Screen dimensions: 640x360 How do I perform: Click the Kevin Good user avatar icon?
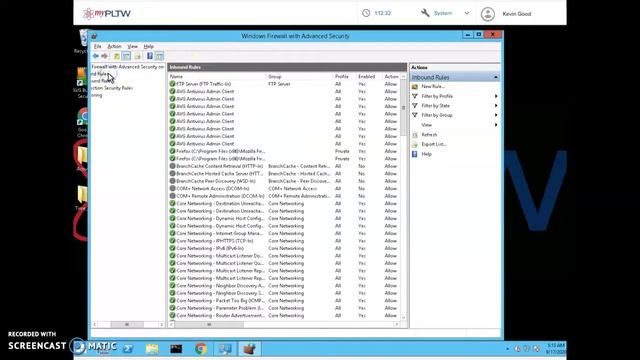(x=488, y=14)
